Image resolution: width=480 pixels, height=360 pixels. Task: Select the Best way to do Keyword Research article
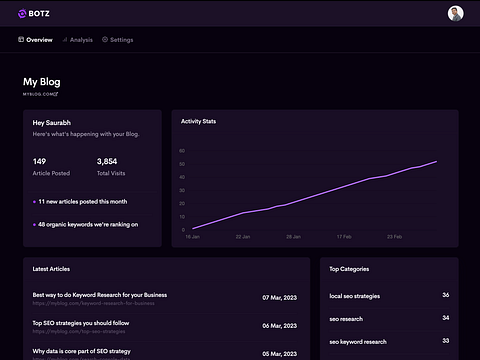(x=100, y=295)
